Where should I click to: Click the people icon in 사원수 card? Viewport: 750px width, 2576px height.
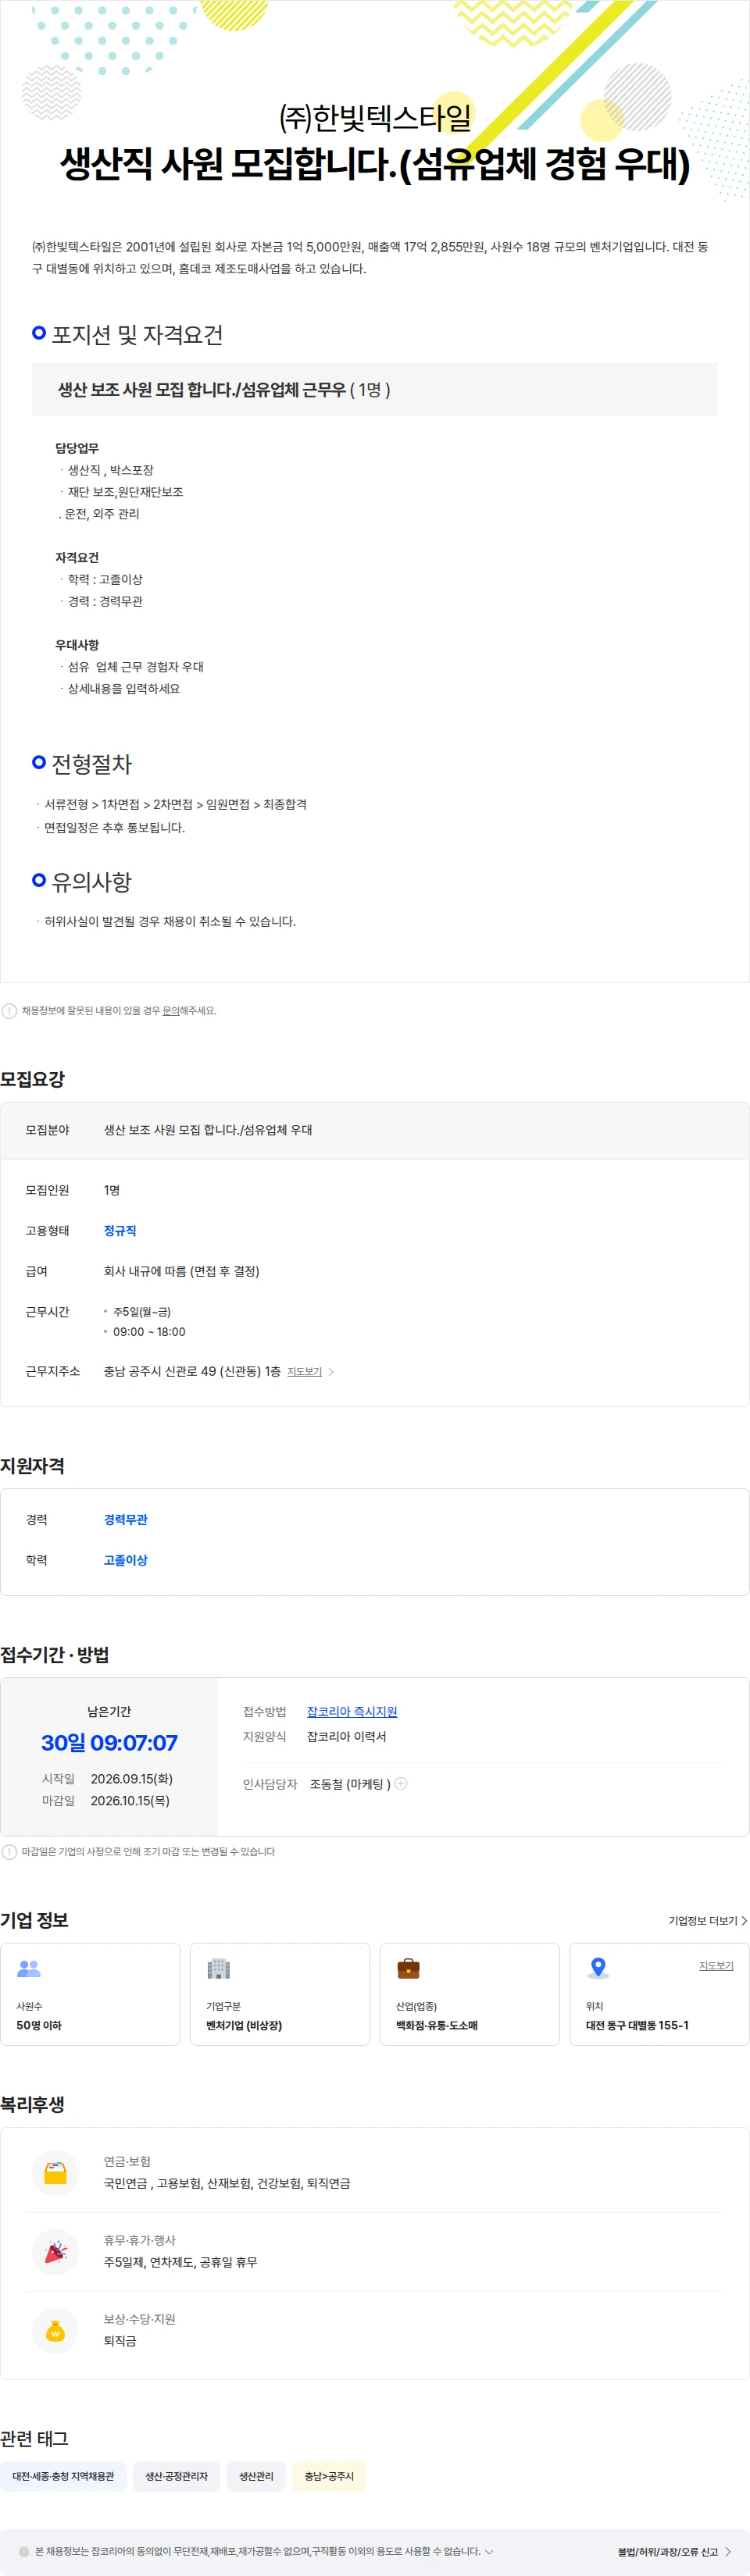pos(29,1968)
